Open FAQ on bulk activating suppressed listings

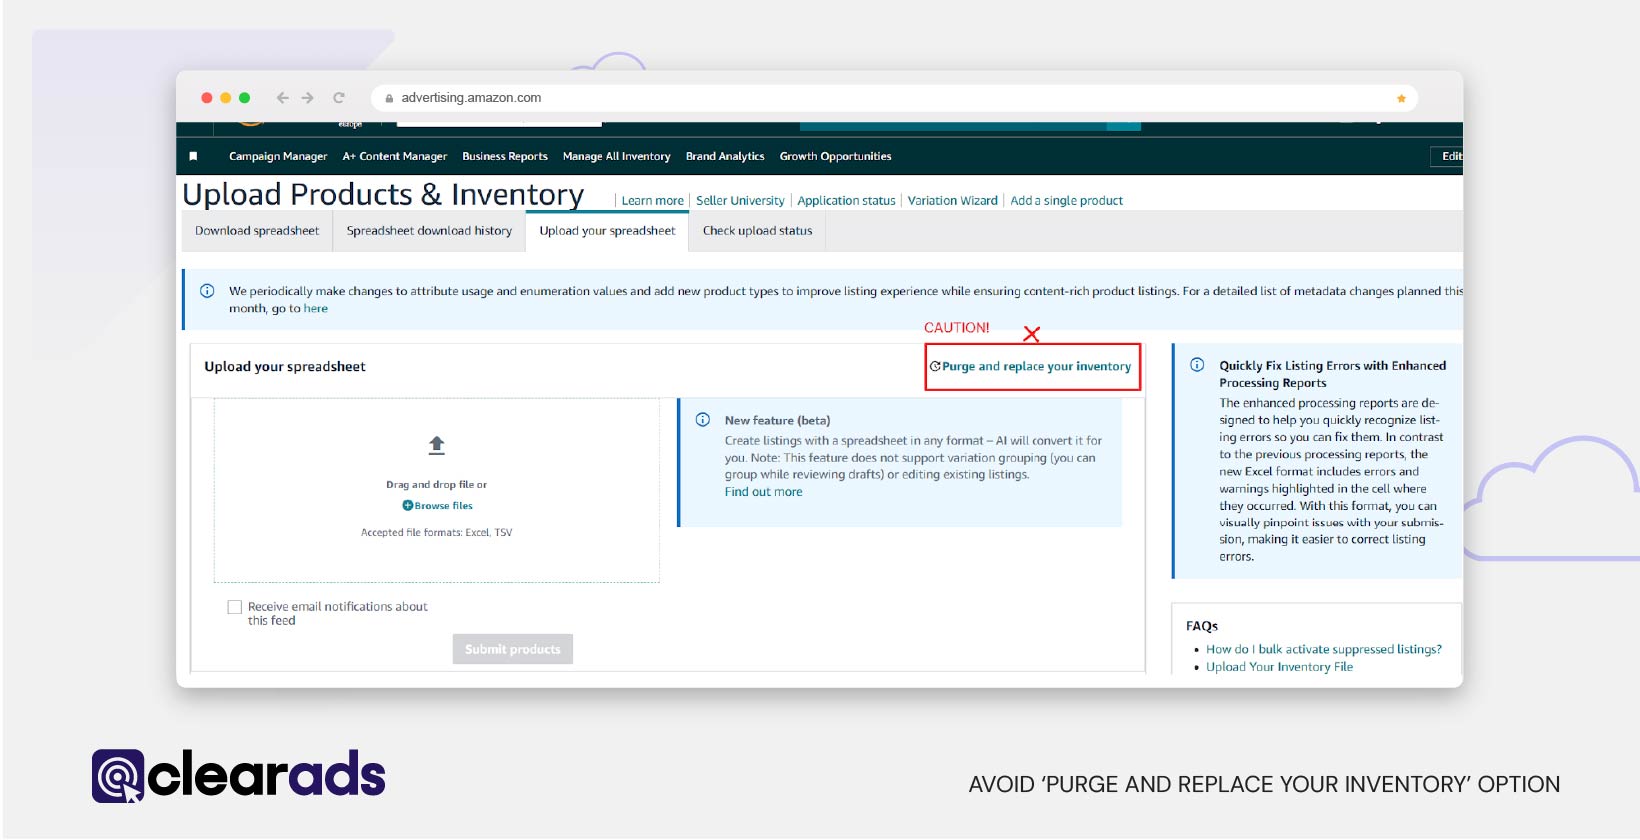tap(1323, 649)
